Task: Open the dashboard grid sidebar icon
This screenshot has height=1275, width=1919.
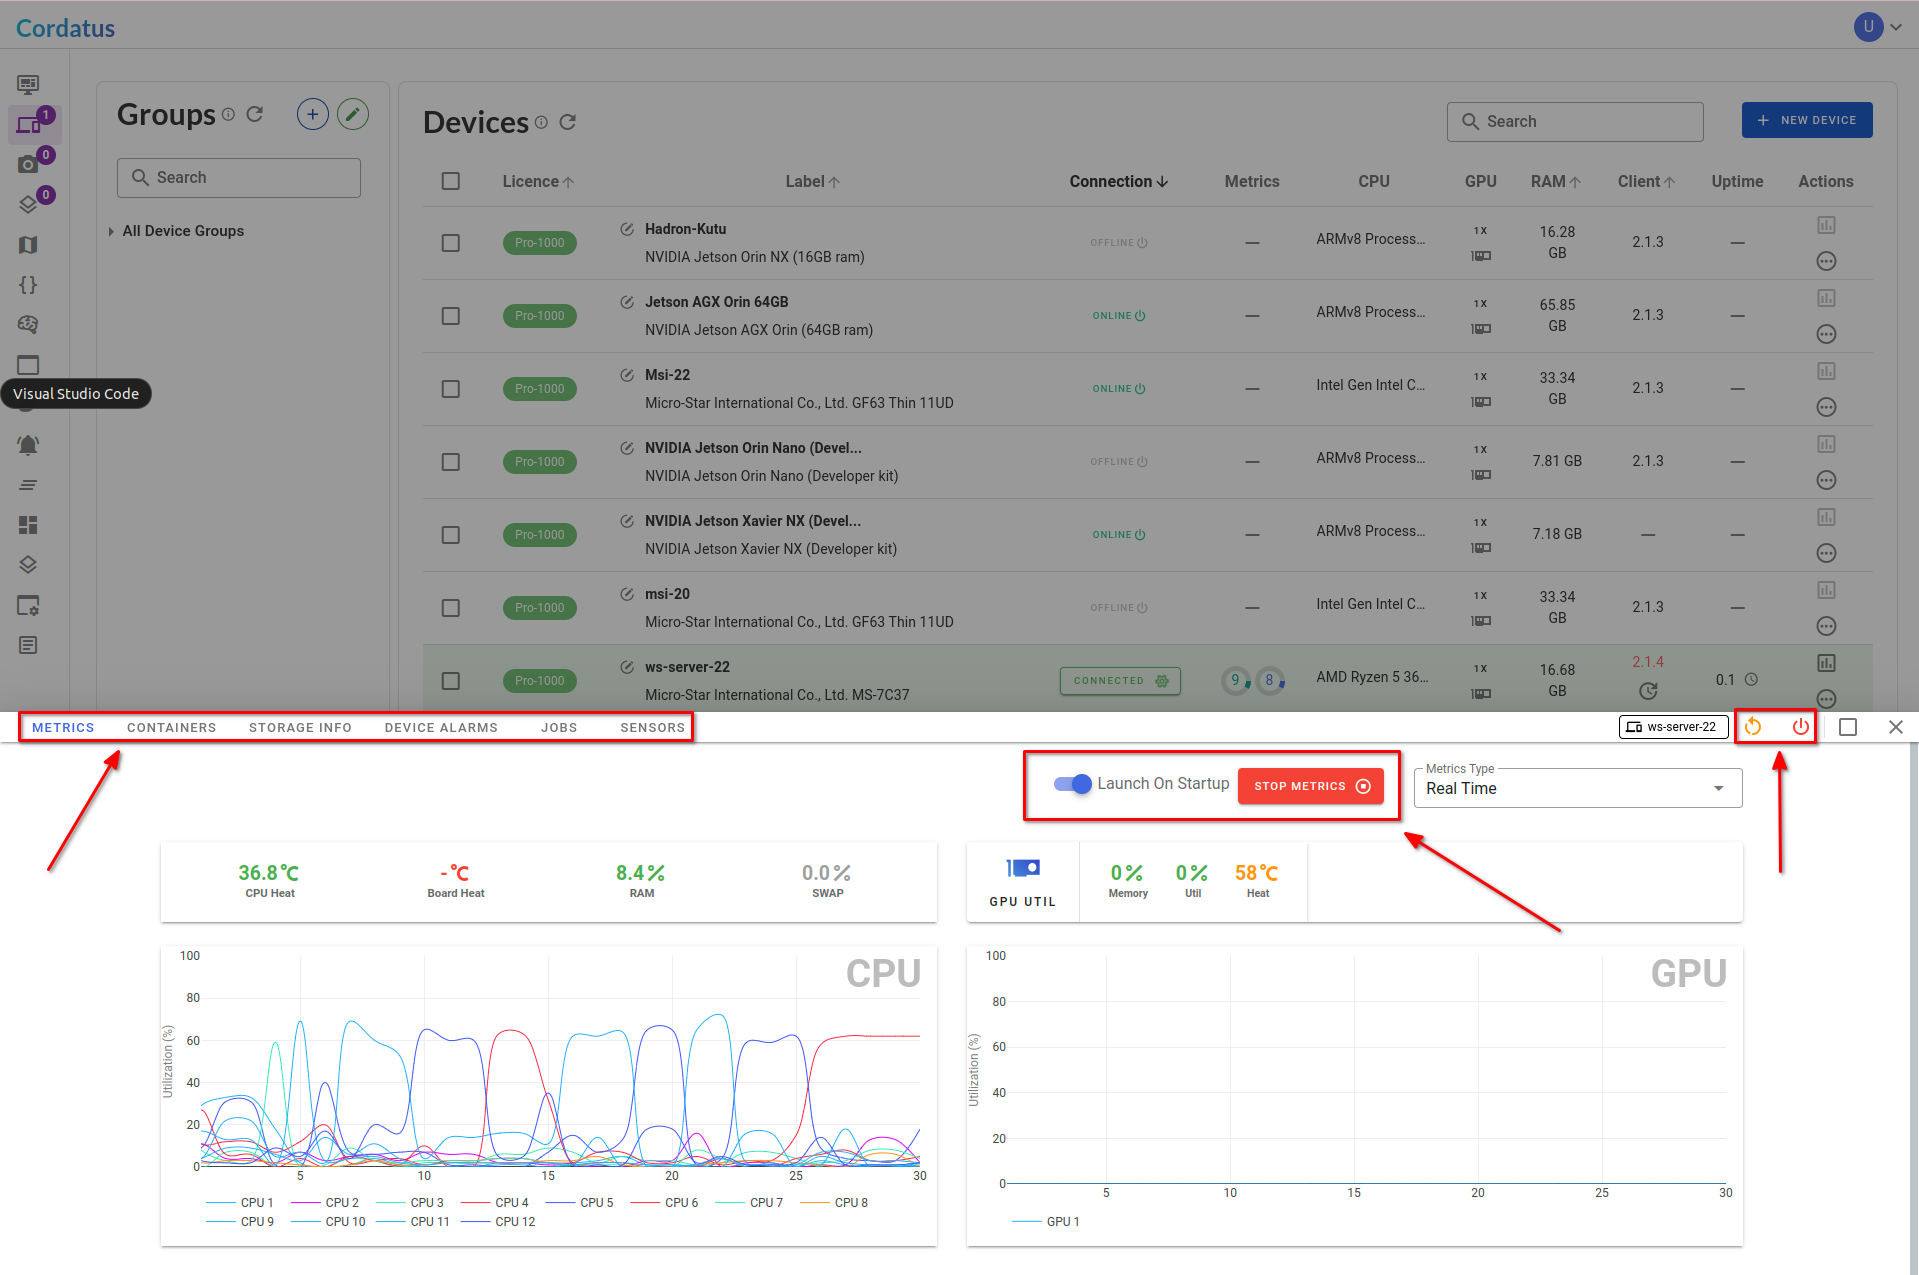Action: [x=28, y=525]
